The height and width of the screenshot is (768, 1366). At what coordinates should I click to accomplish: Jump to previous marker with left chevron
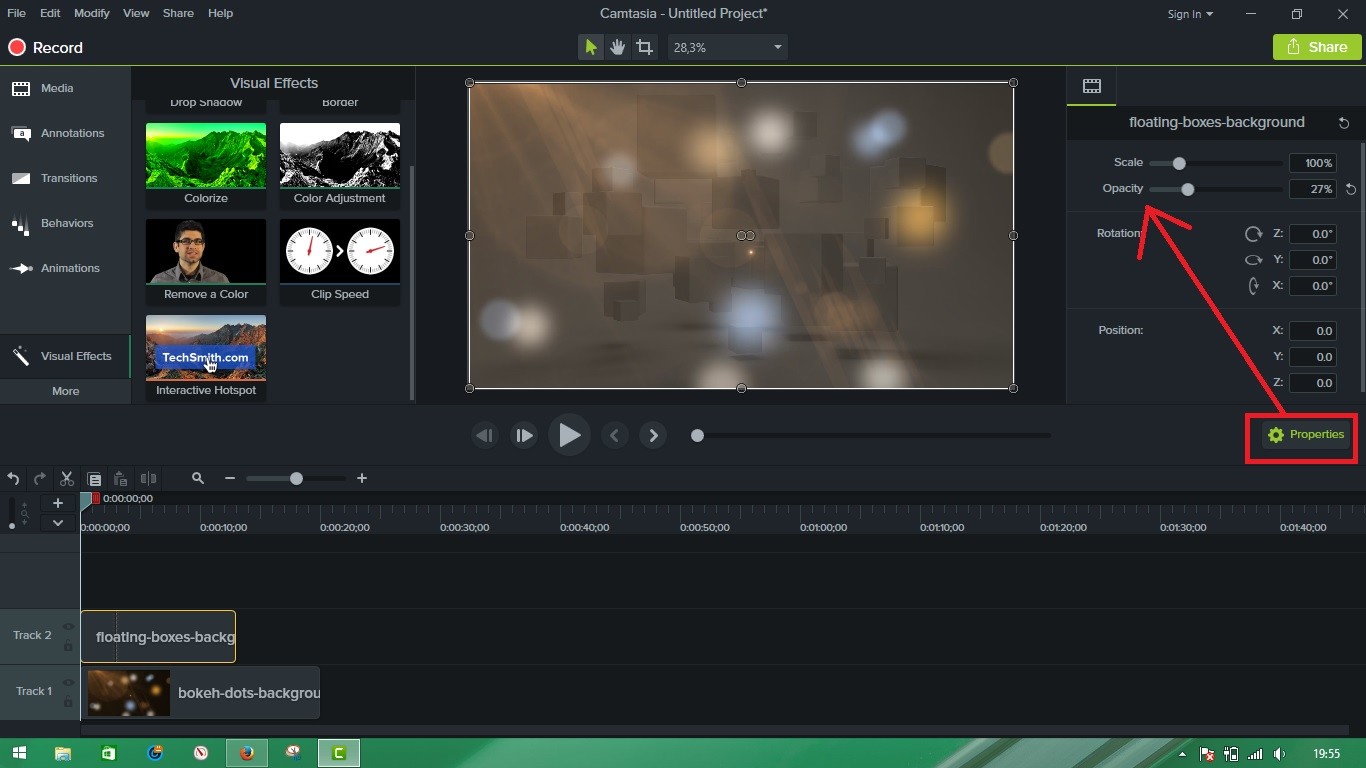tap(615, 435)
